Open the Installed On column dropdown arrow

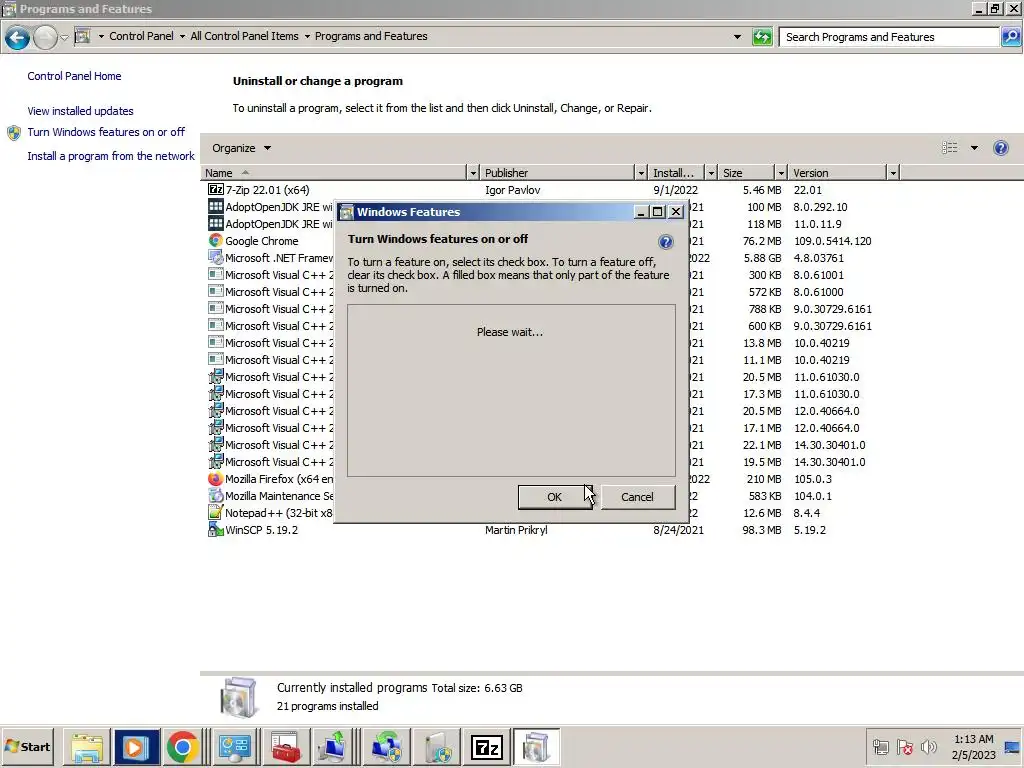pyautogui.click(x=711, y=172)
